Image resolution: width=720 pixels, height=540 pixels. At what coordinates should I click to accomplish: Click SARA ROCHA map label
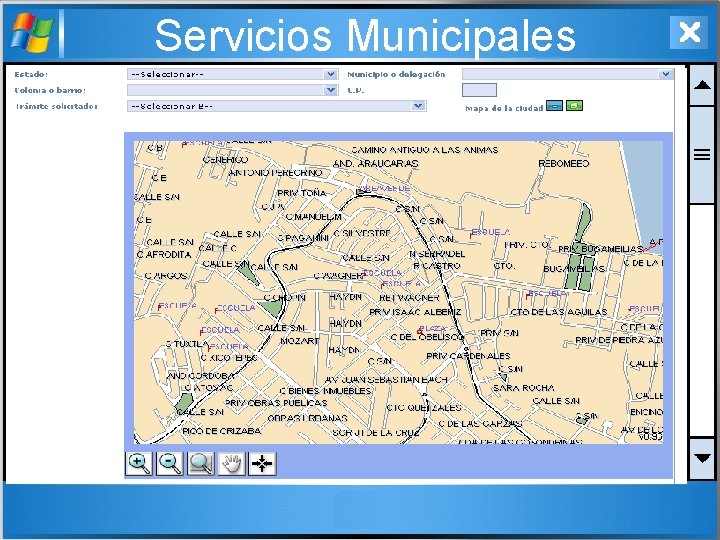pyautogui.click(x=523, y=388)
